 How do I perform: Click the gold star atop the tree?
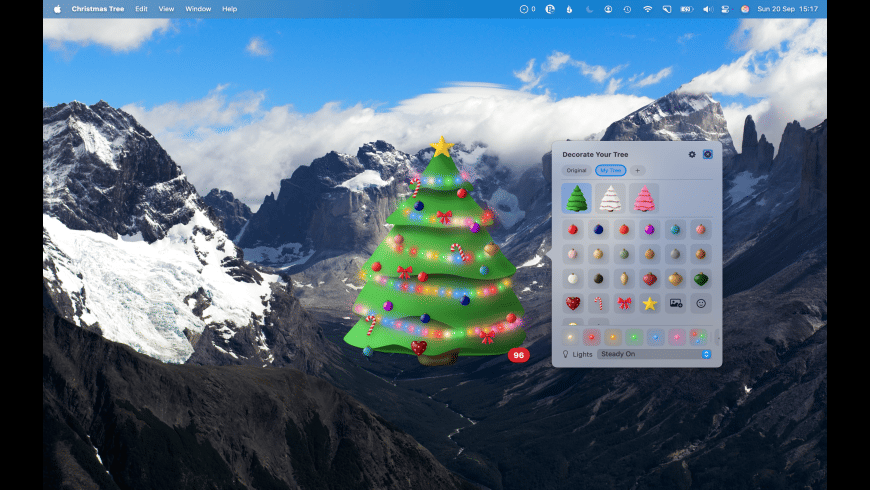tap(442, 147)
